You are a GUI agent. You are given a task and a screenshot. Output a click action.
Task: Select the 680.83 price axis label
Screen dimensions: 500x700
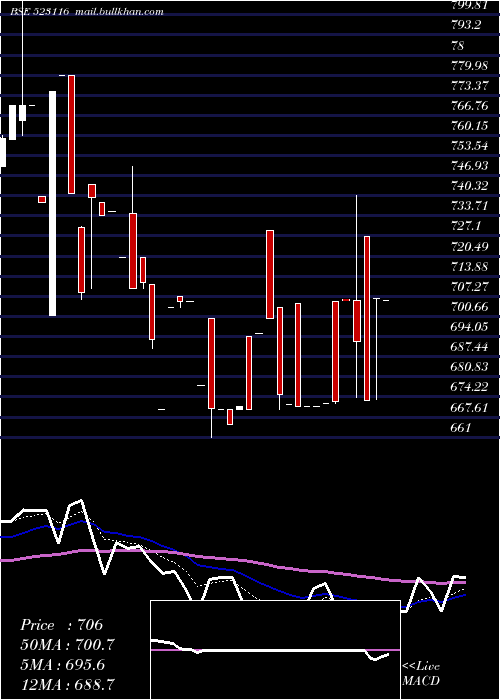coord(469,367)
